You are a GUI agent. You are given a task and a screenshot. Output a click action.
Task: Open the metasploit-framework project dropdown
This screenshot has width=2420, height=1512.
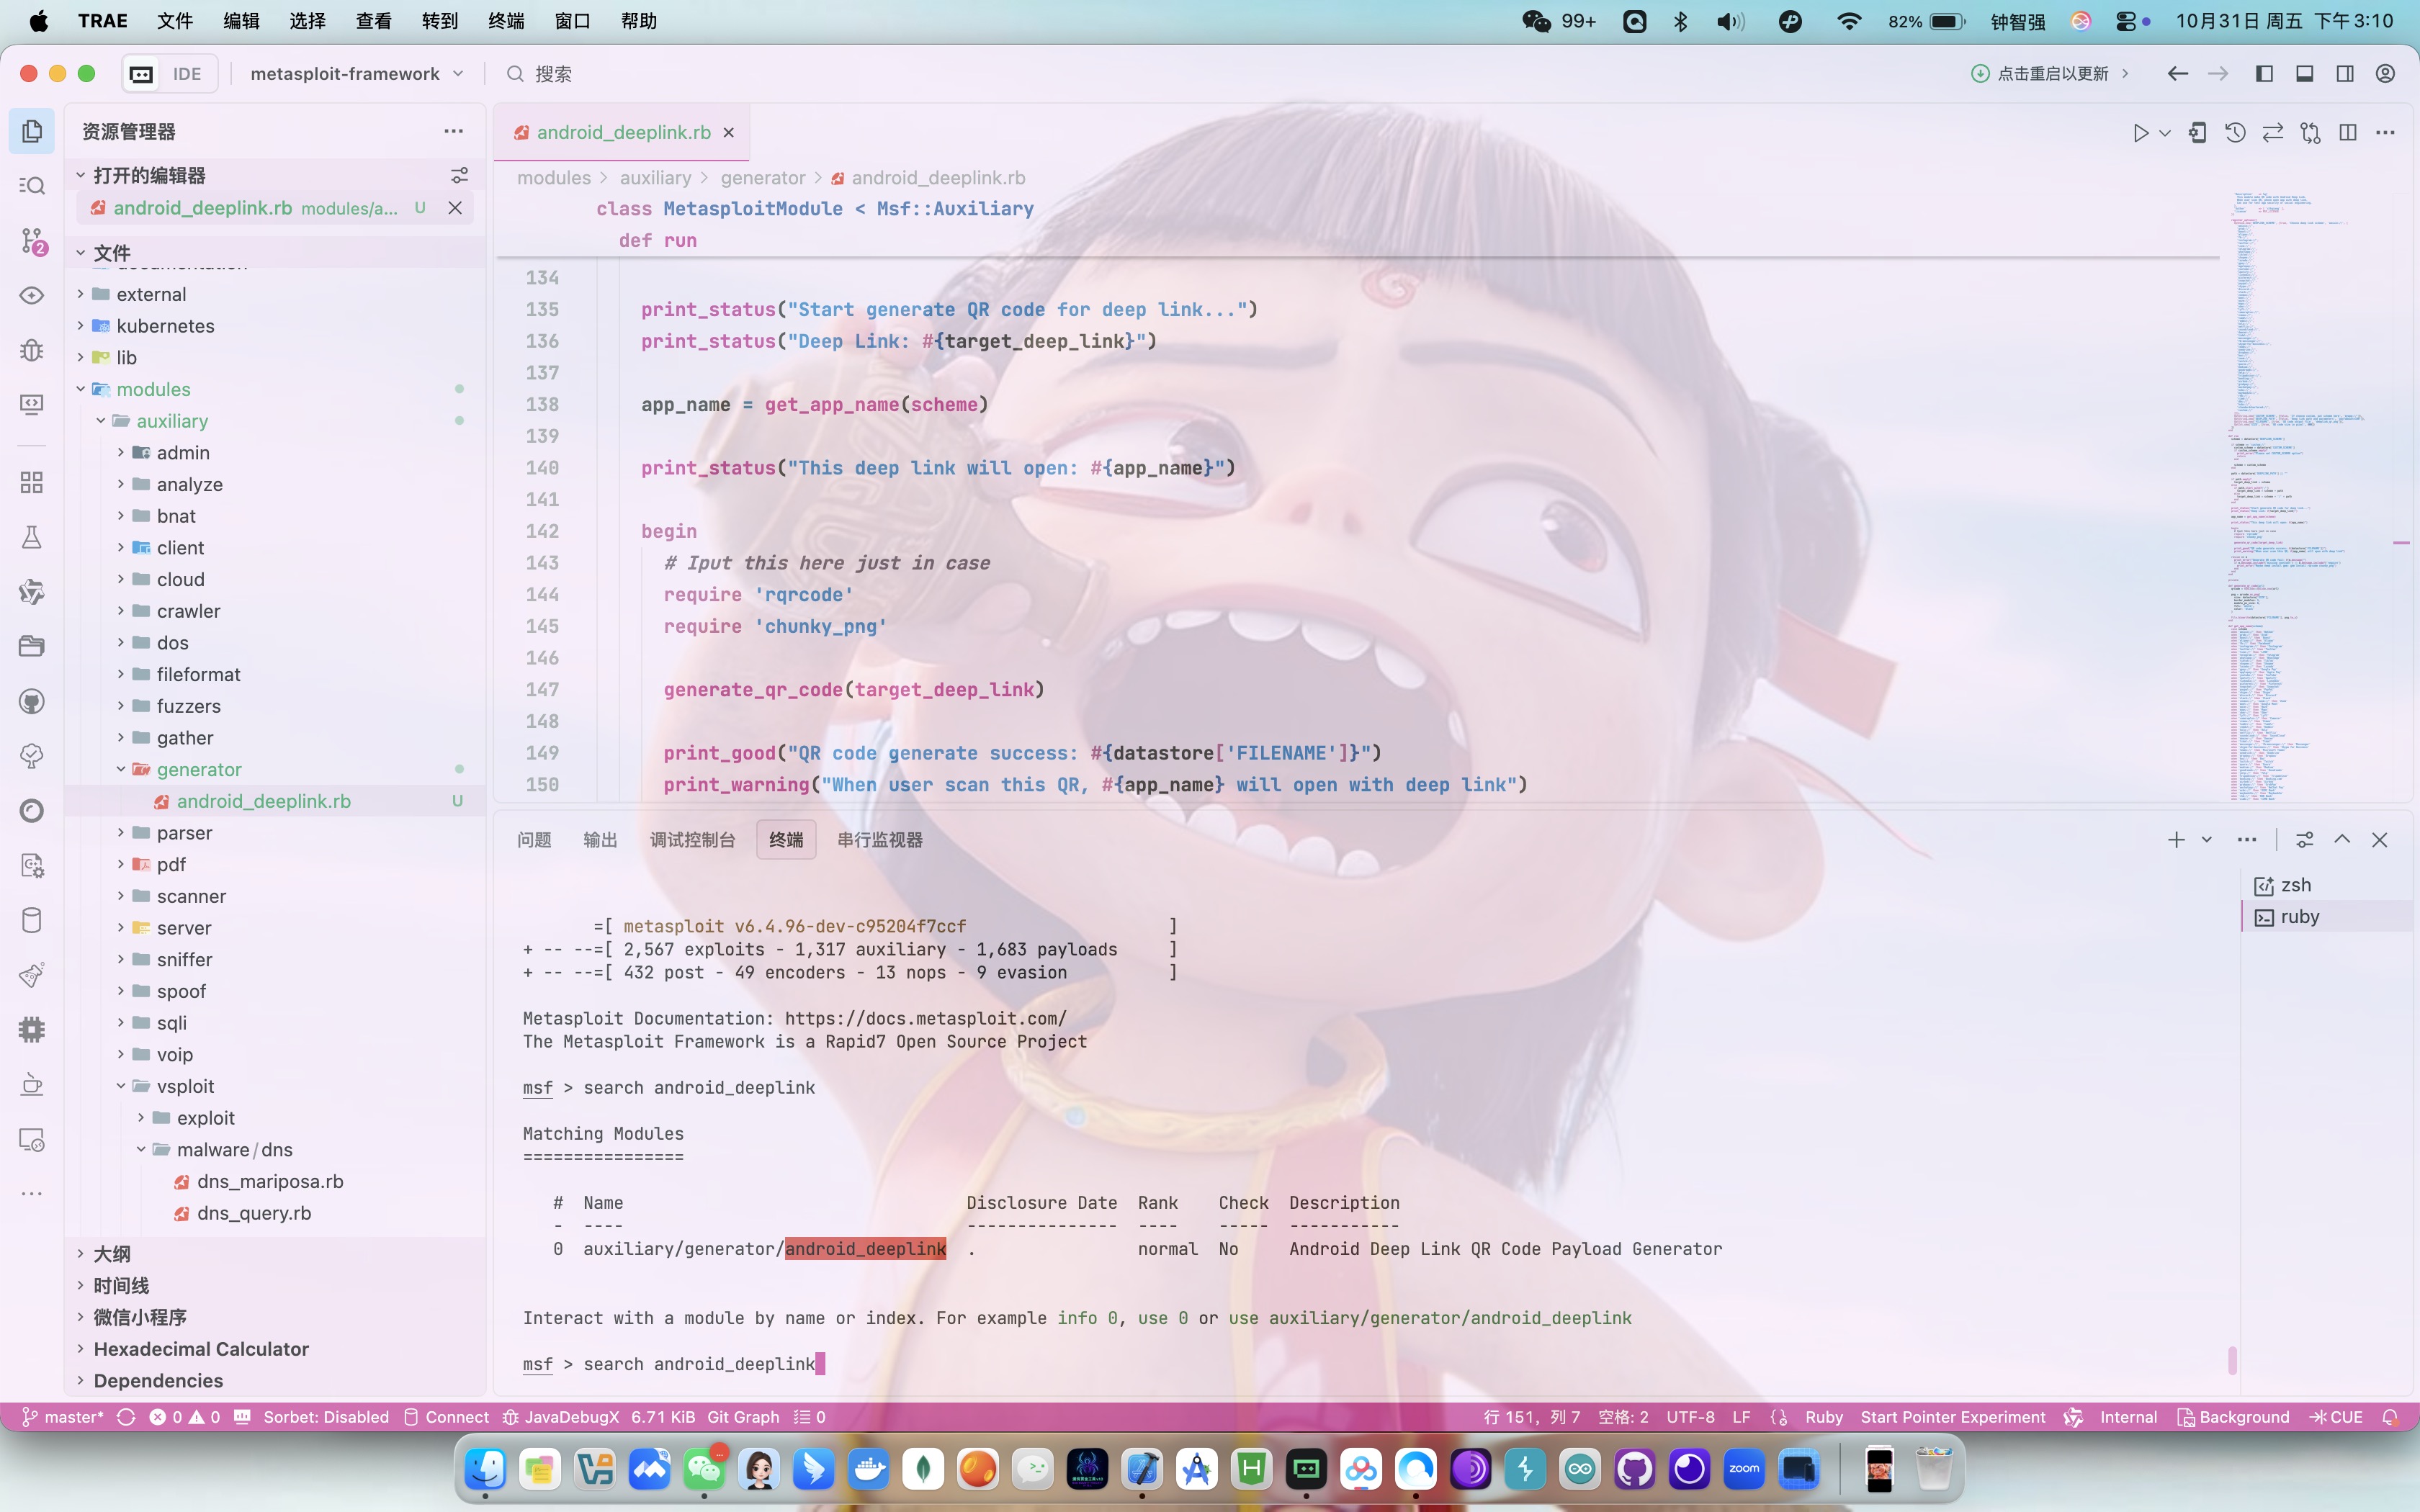click(356, 74)
